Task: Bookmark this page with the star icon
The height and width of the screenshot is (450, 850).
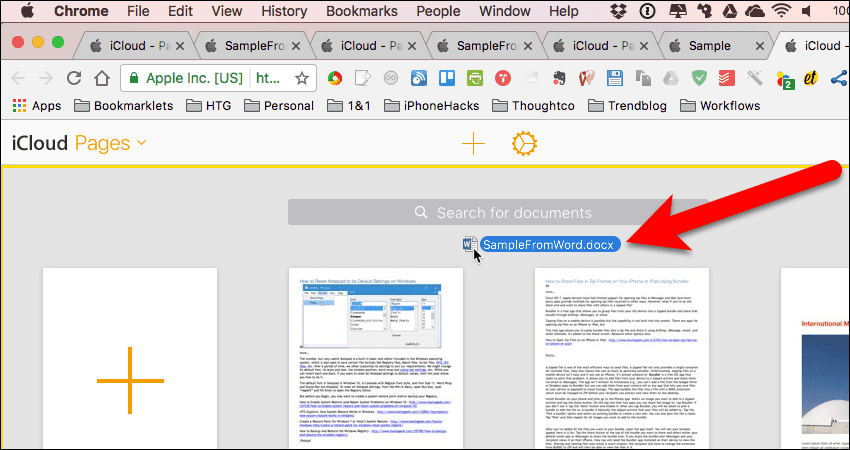Action: click(302, 79)
